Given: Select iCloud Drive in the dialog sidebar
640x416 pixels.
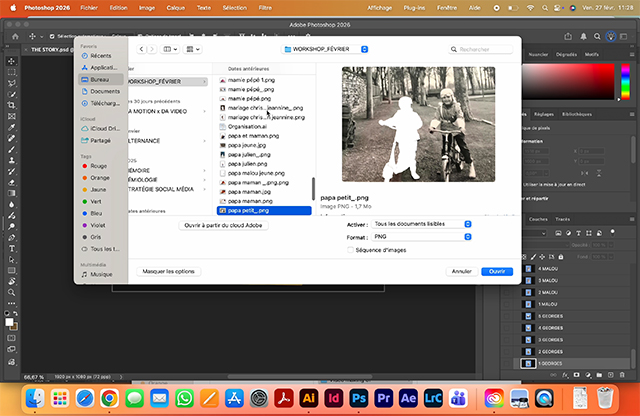Looking at the screenshot, I should 101,129.
